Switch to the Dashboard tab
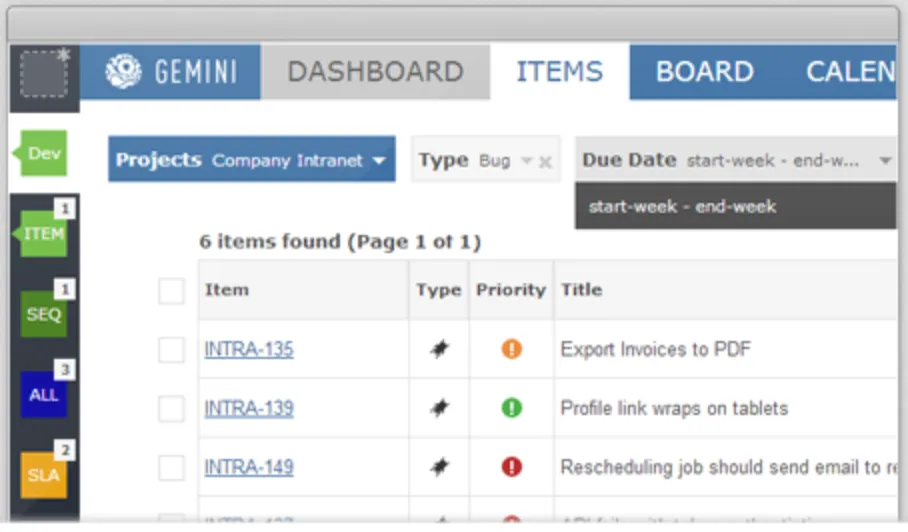The width and height of the screenshot is (908, 532). tap(375, 72)
